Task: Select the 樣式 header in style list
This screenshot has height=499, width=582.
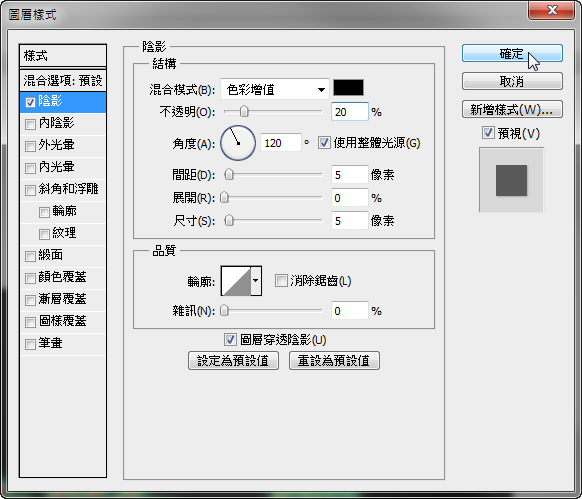Action: point(63,56)
